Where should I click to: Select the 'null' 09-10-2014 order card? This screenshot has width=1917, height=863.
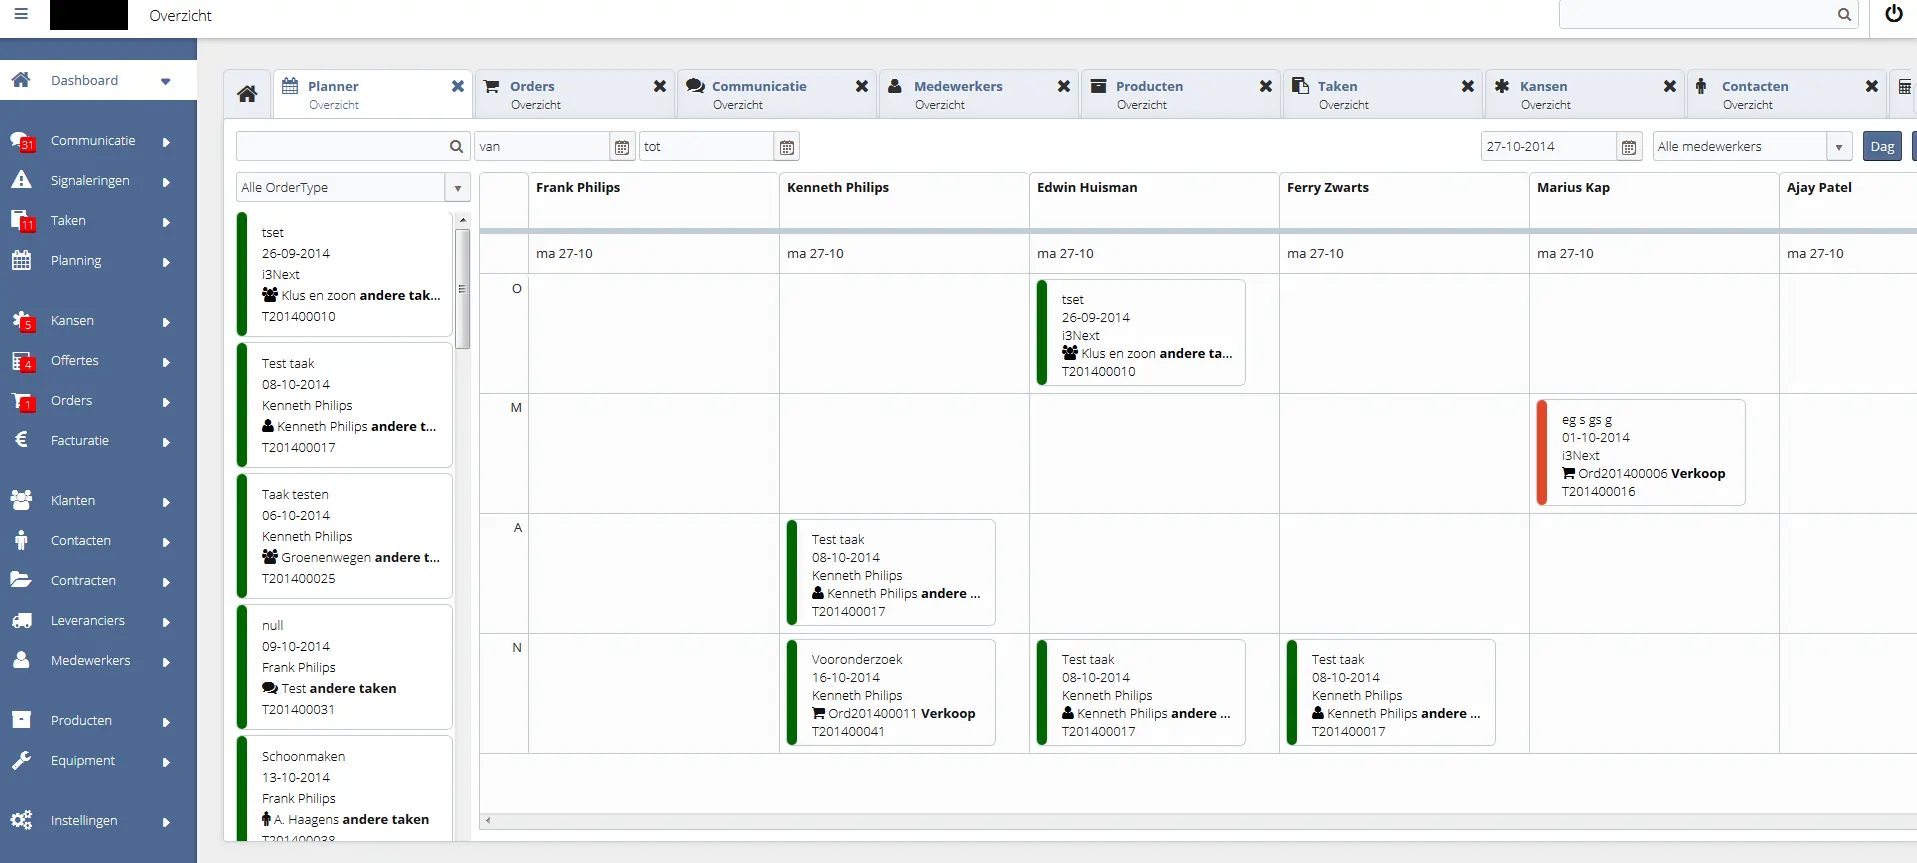[x=345, y=667]
